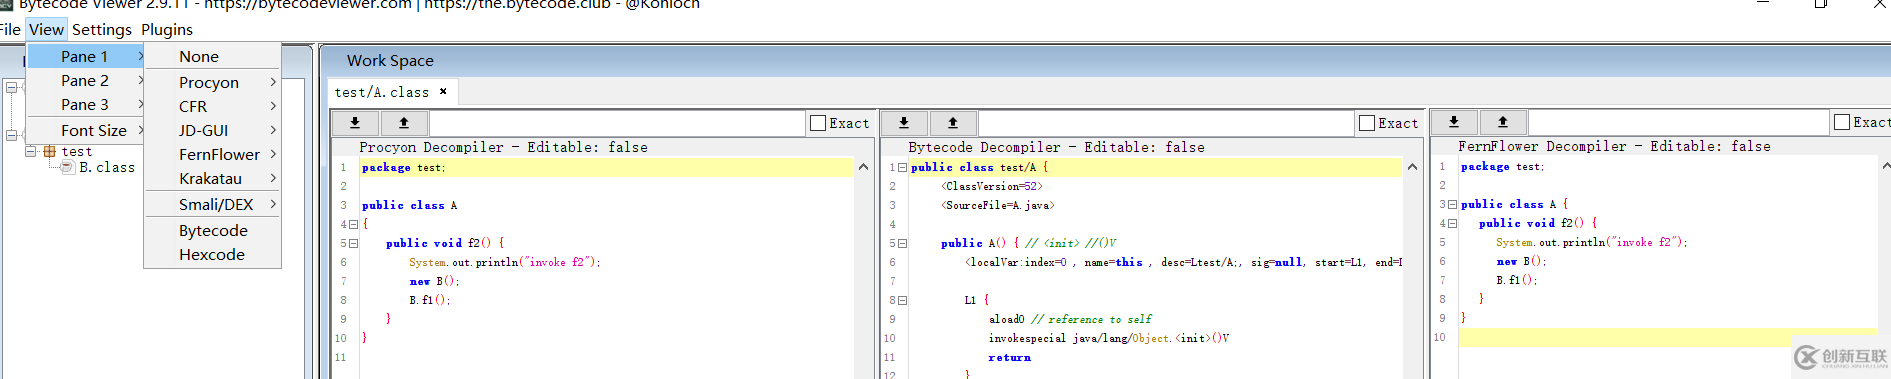This screenshot has height=379, width=1891.
Task: Close the test/A.class tab
Action: pos(443,92)
